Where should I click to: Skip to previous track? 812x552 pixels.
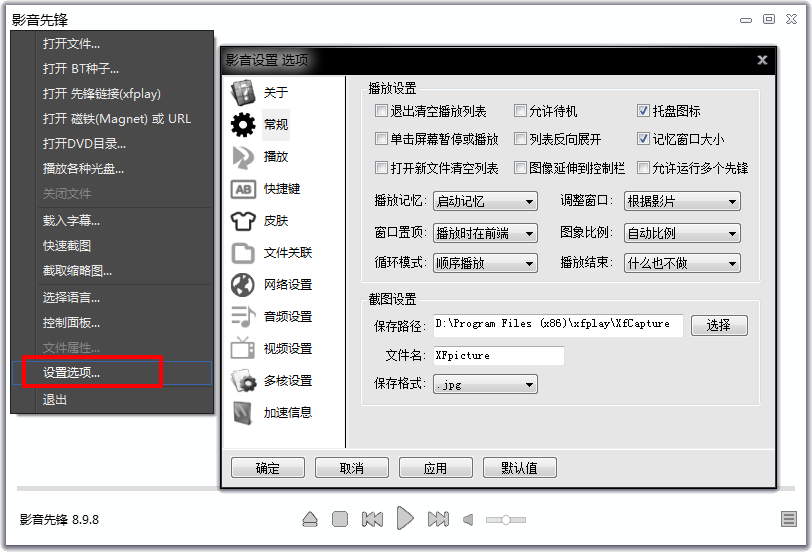click(x=372, y=519)
